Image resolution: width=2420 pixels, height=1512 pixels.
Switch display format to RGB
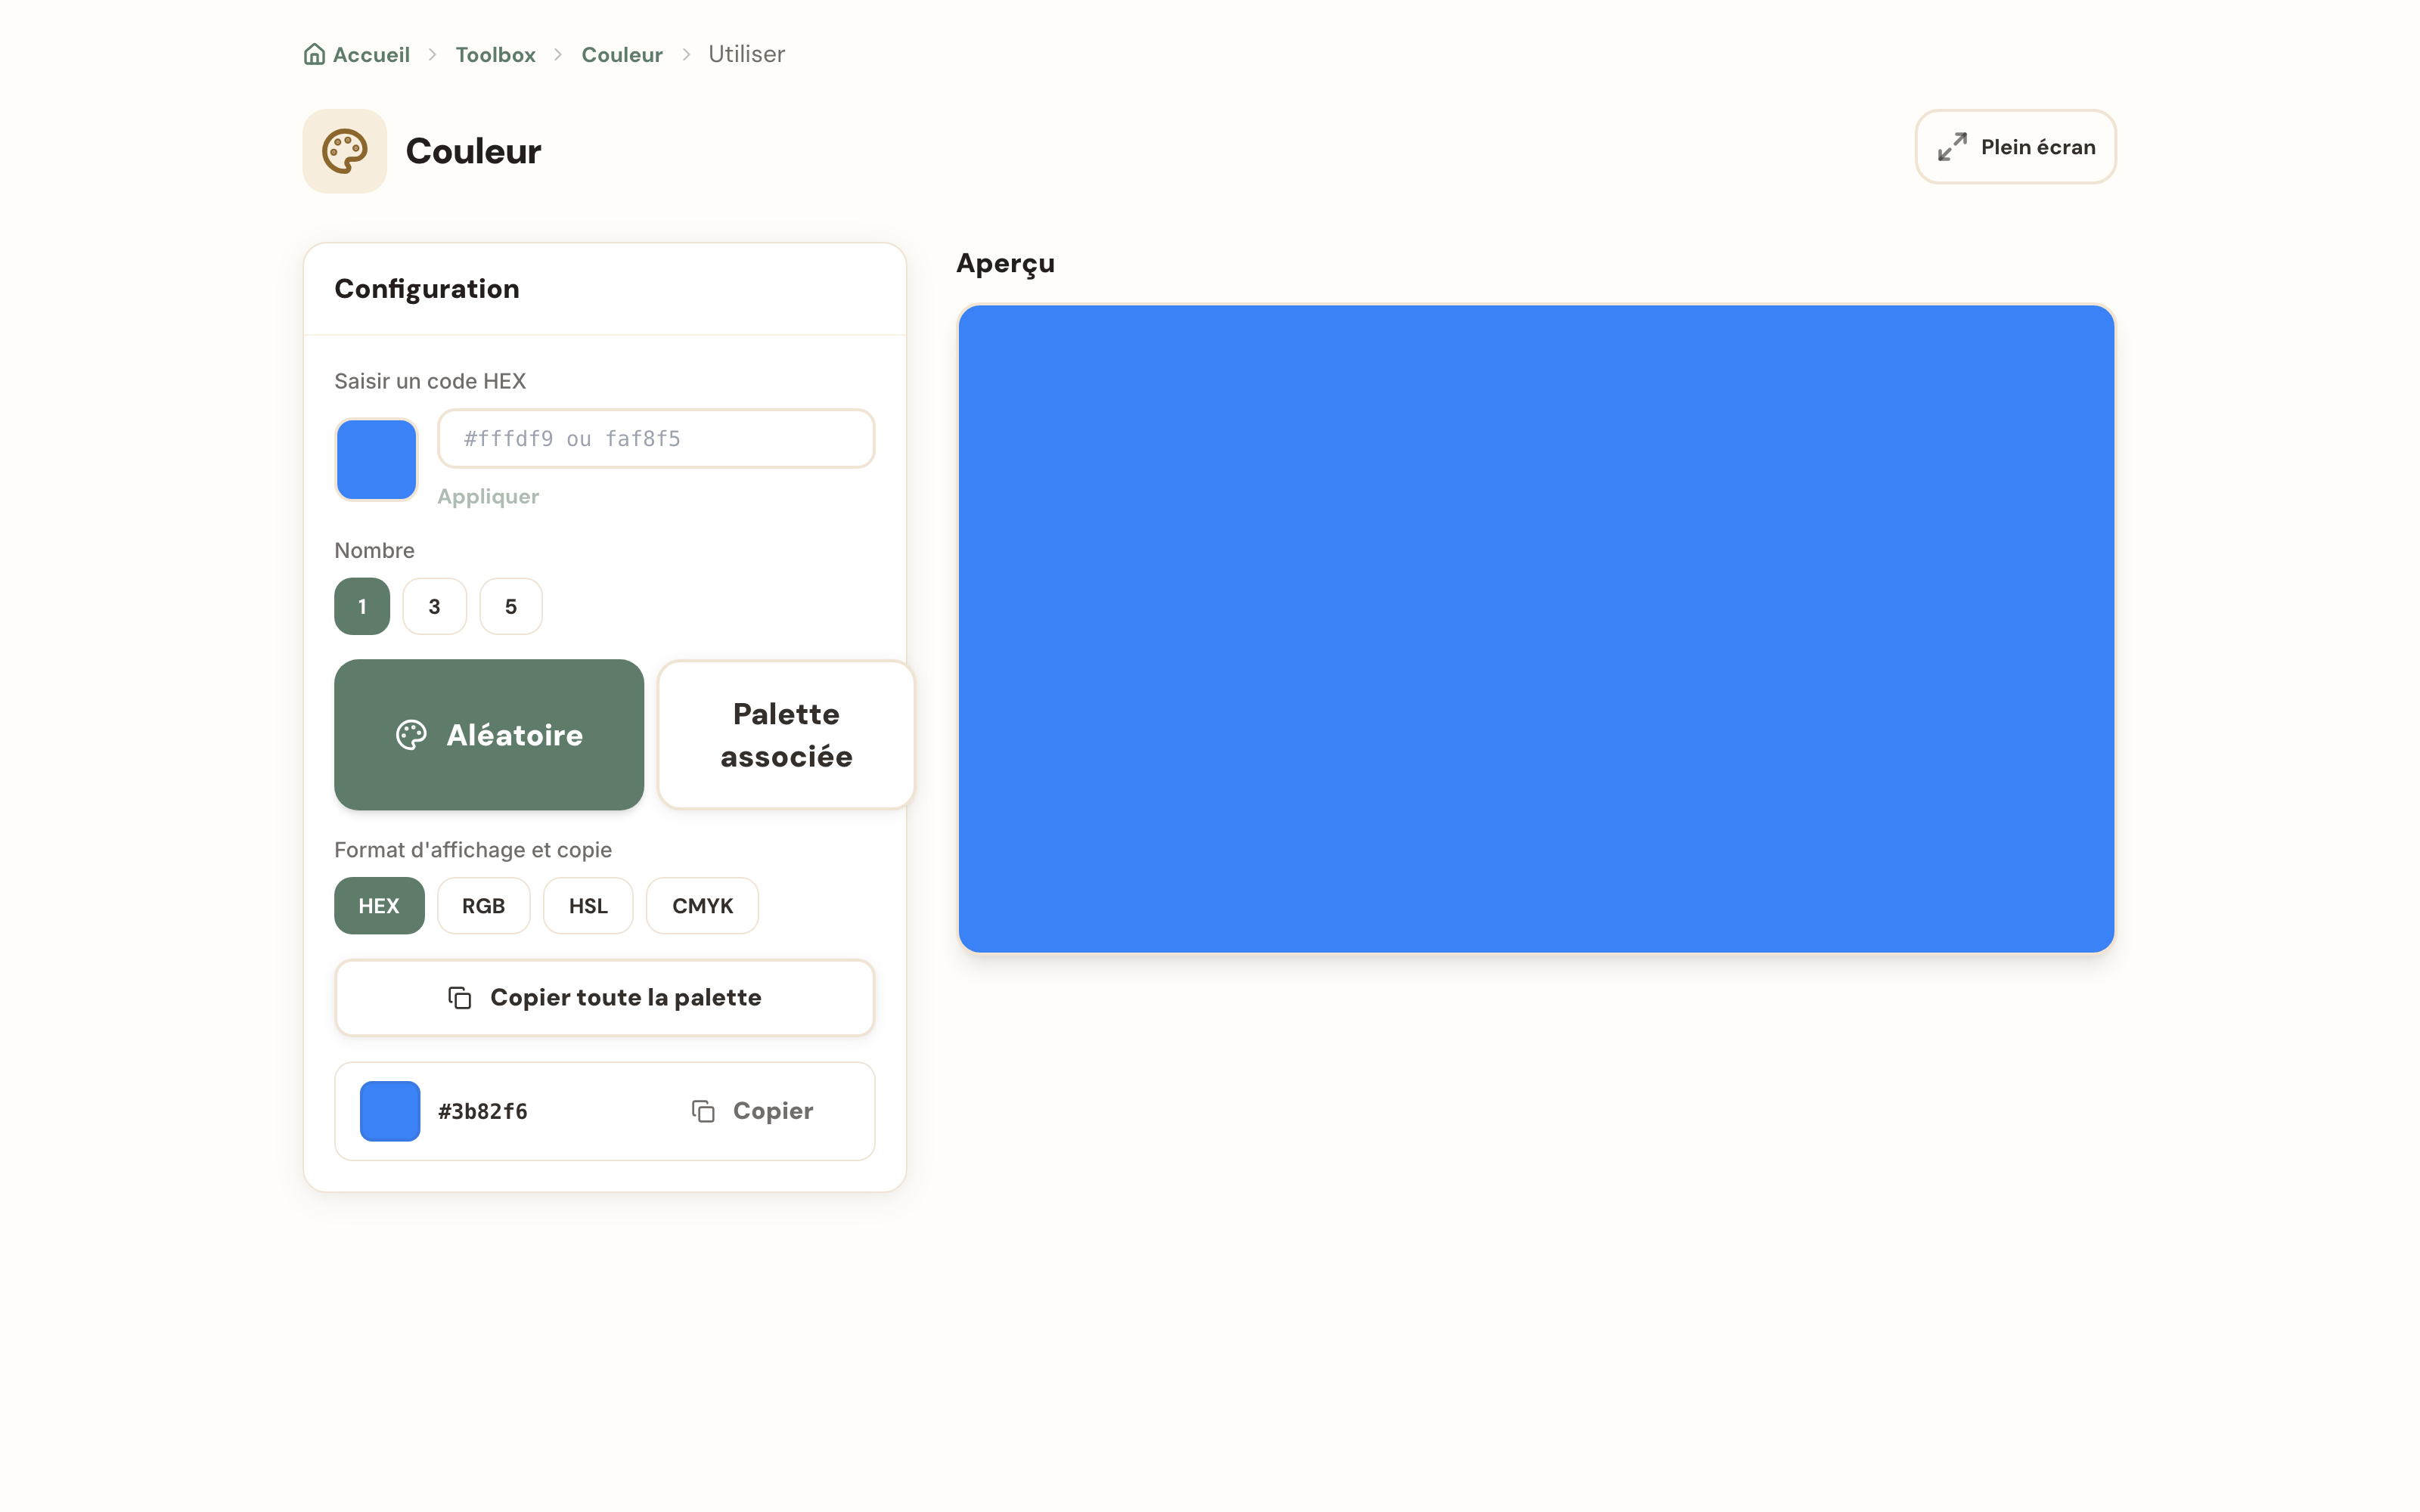pyautogui.click(x=483, y=906)
